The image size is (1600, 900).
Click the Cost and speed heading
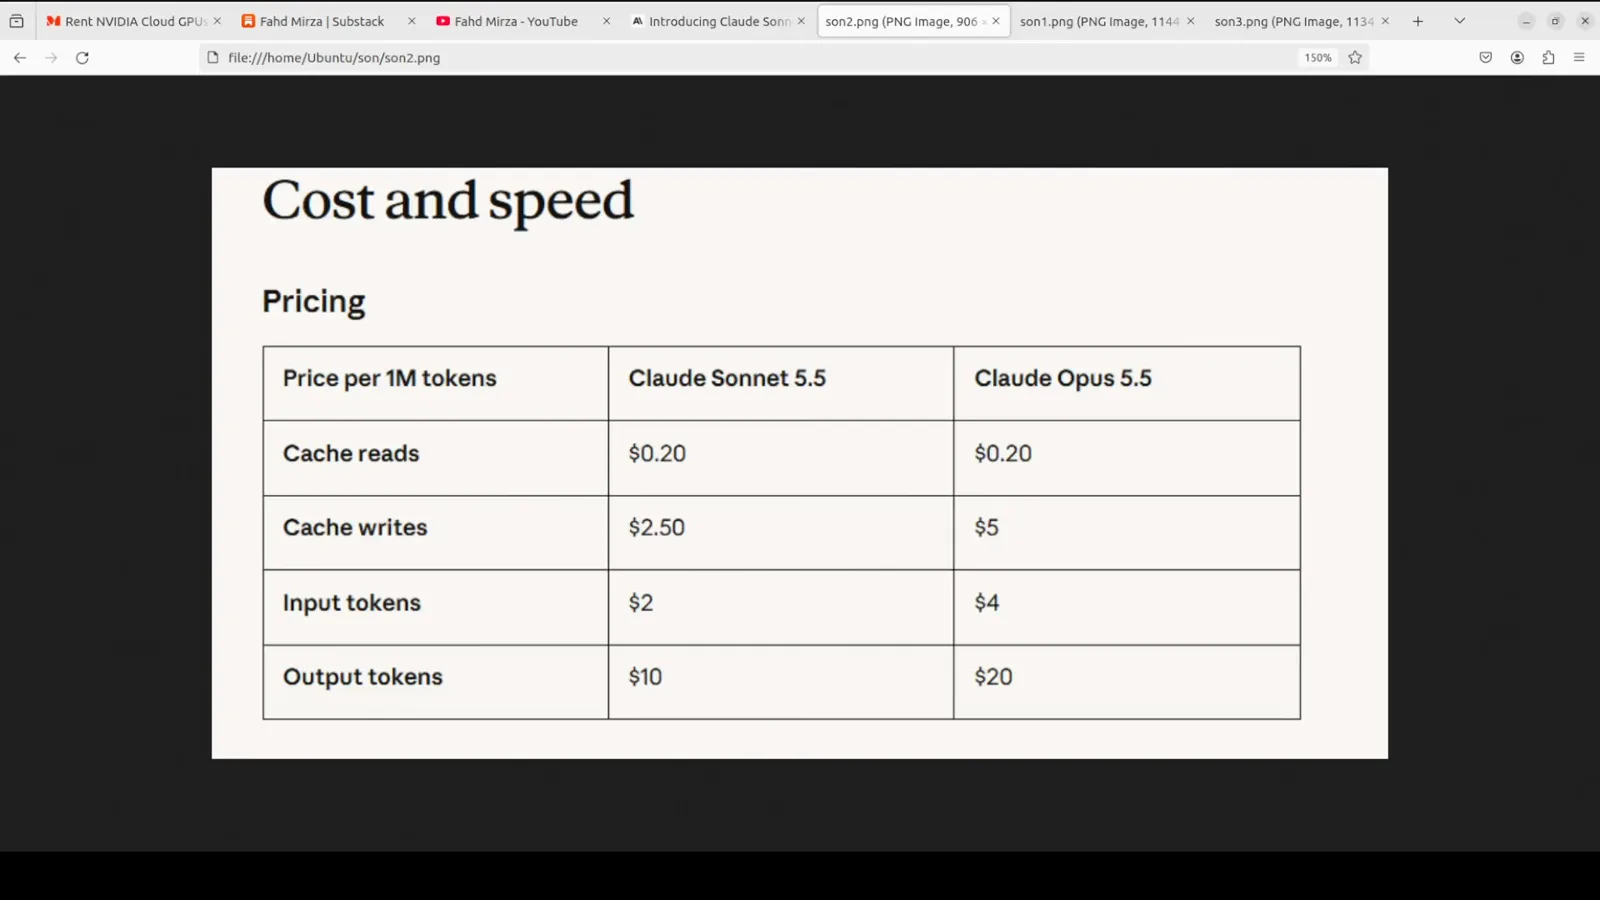(x=448, y=201)
